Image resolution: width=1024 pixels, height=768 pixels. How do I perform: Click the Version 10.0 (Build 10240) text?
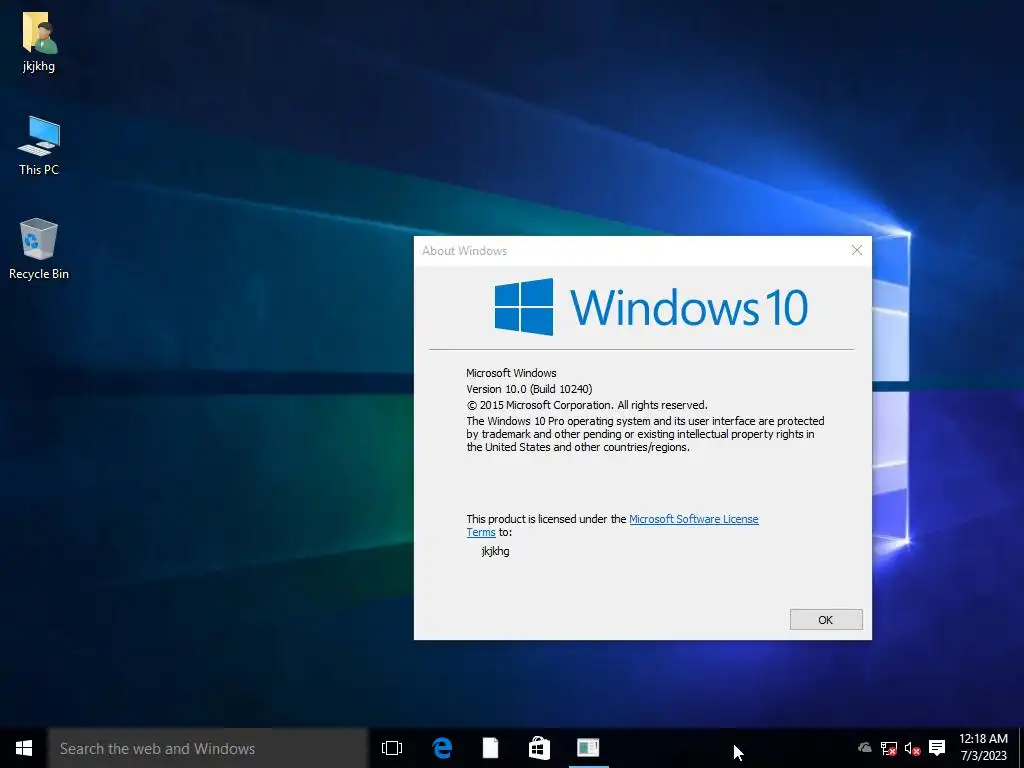(x=529, y=389)
